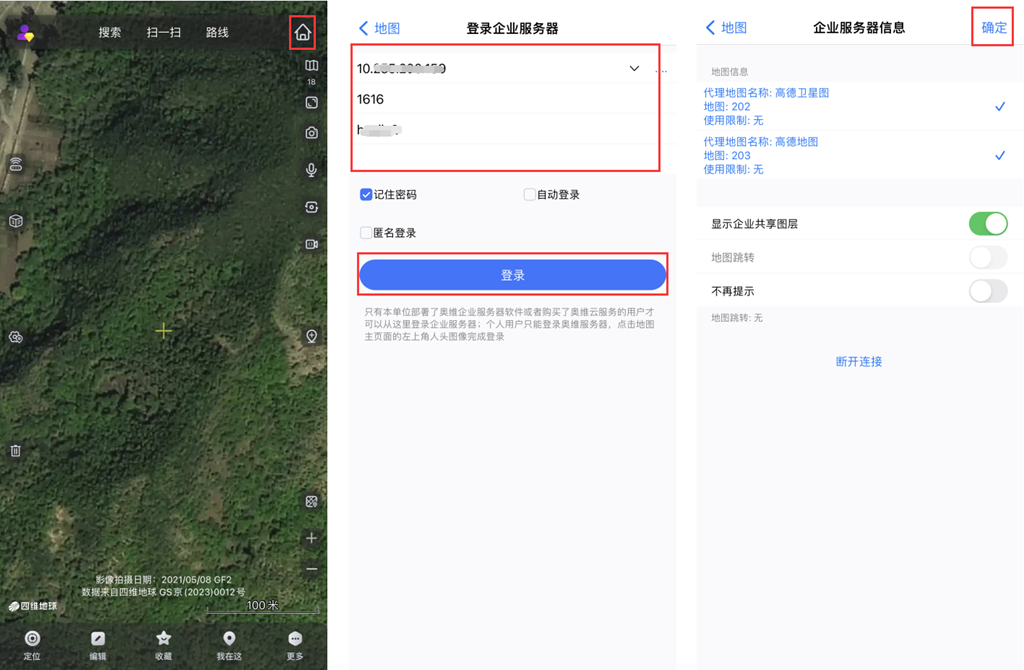Tap the camera icon on map sidebar
1024x670 pixels.
tap(311, 133)
